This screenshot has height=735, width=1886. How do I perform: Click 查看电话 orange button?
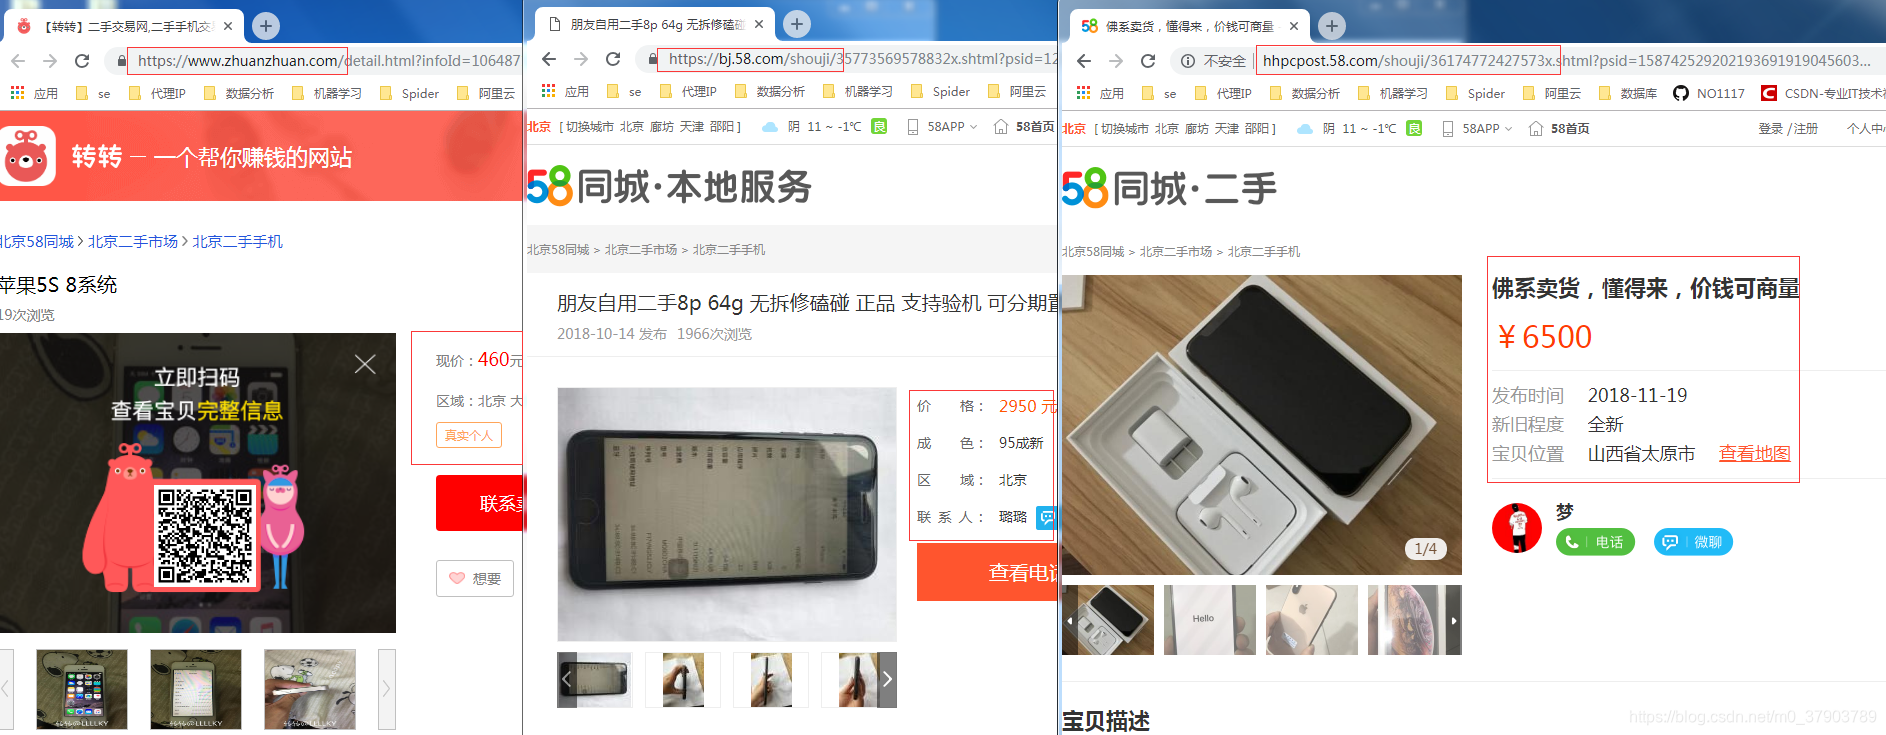pyautogui.click(x=987, y=572)
